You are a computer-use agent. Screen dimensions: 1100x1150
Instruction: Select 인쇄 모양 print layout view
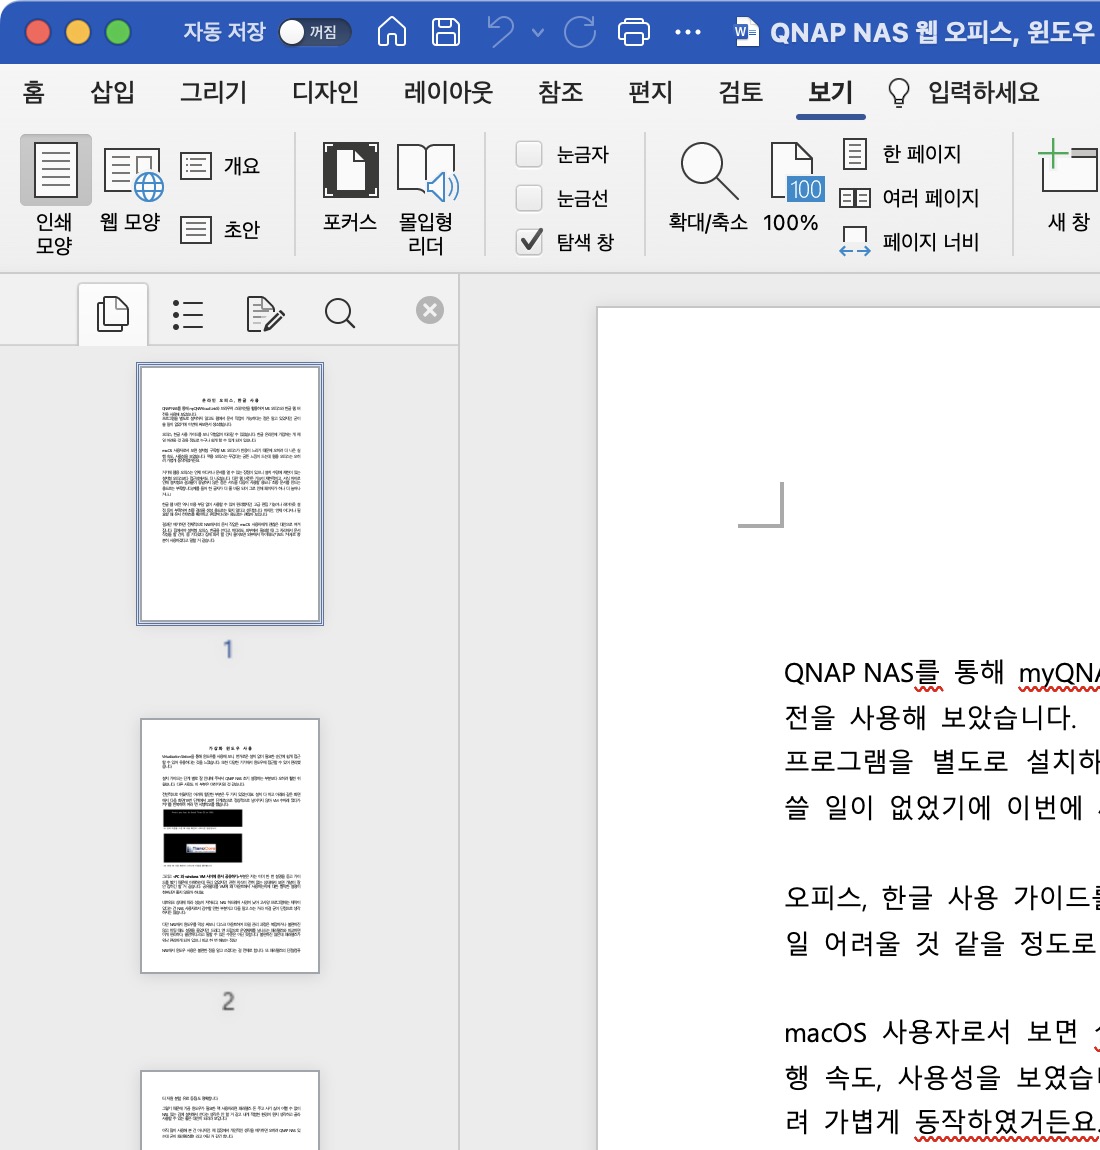click(55, 195)
